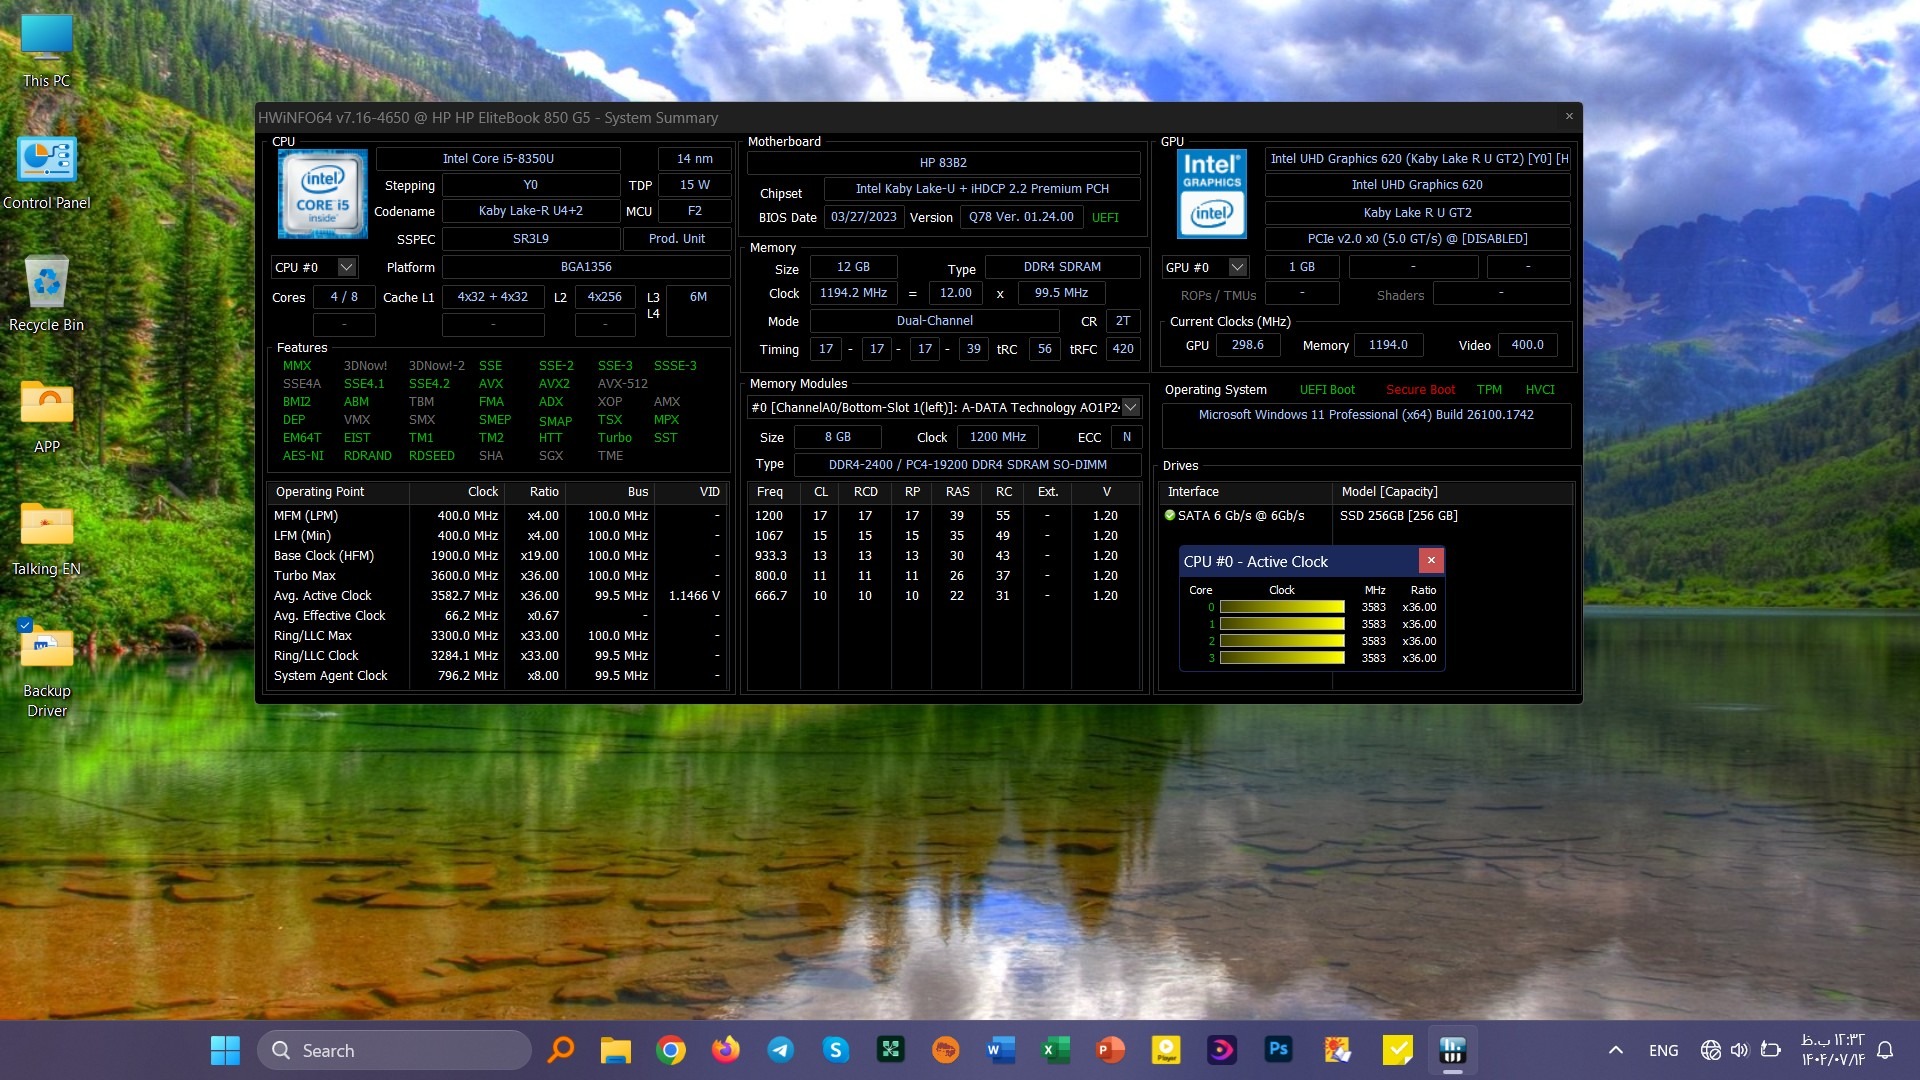The image size is (1920, 1080).
Task: Click the Windows Start button
Action: point(225,1050)
